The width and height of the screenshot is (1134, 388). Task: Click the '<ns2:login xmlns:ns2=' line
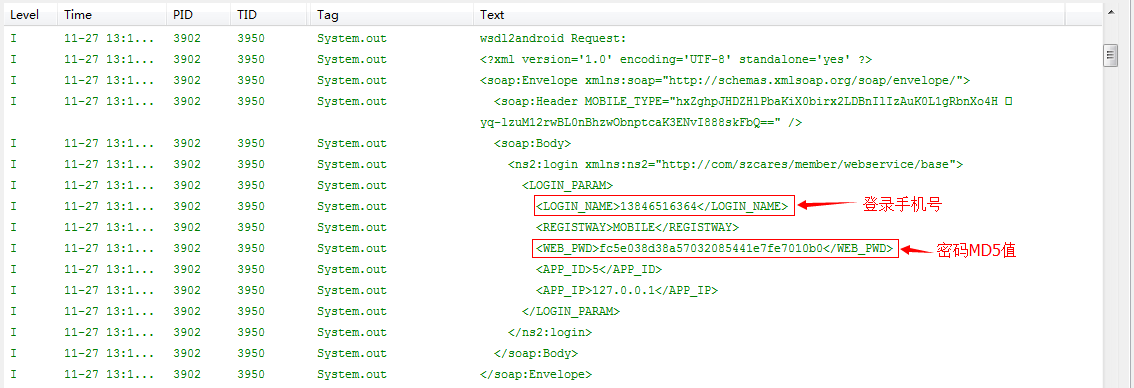click(x=735, y=164)
